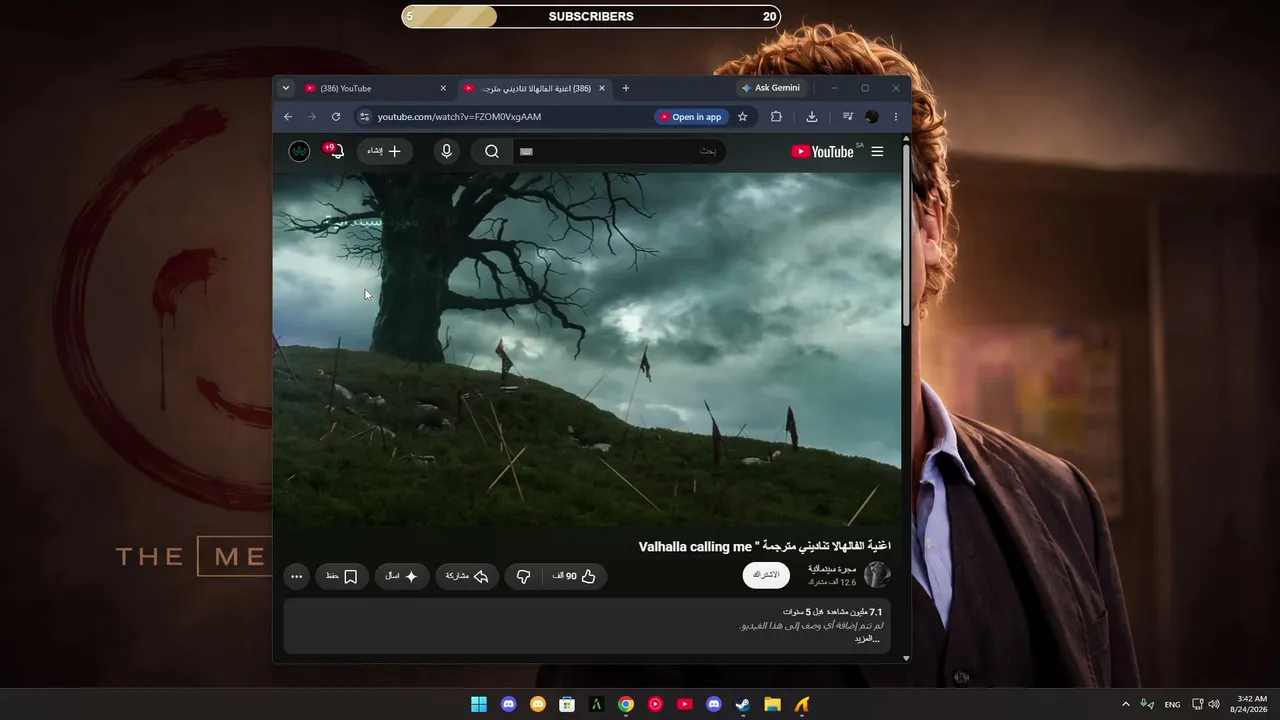The height and width of the screenshot is (720, 1280).
Task: Close the Arabic-titled Valhalla video tab
Action: [x=601, y=88]
